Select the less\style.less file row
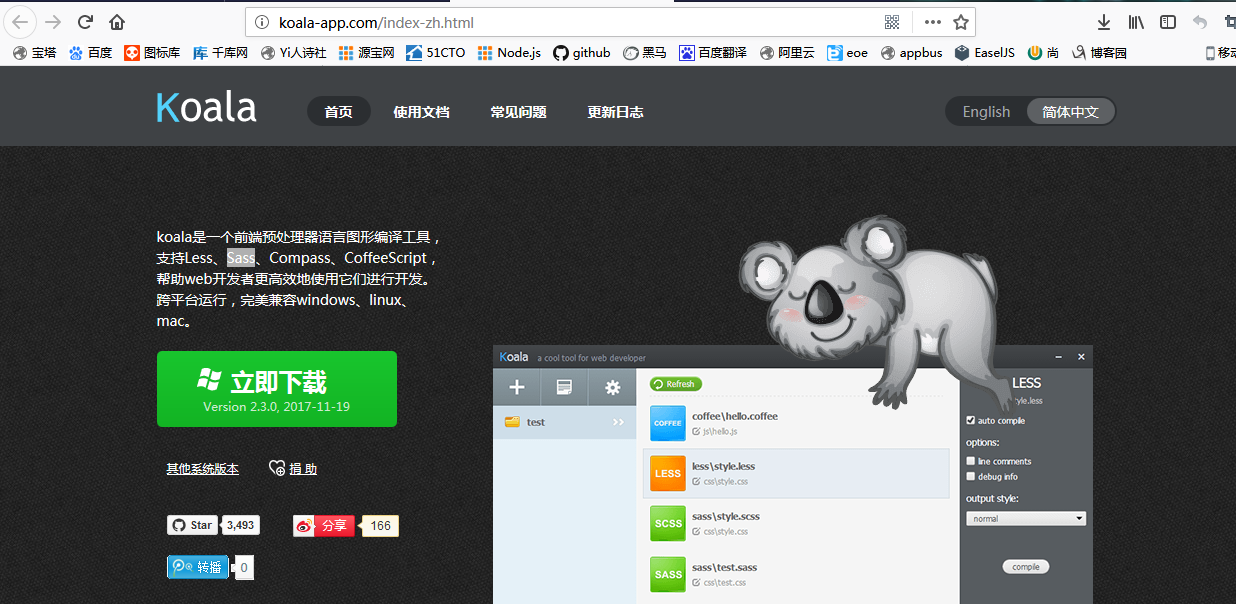Image resolution: width=1236 pixels, height=604 pixels. coord(796,473)
